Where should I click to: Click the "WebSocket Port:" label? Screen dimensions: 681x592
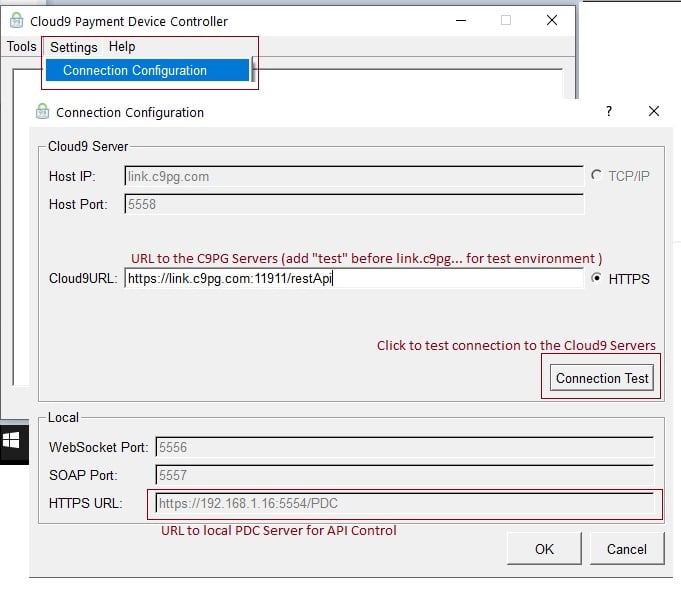point(99,447)
